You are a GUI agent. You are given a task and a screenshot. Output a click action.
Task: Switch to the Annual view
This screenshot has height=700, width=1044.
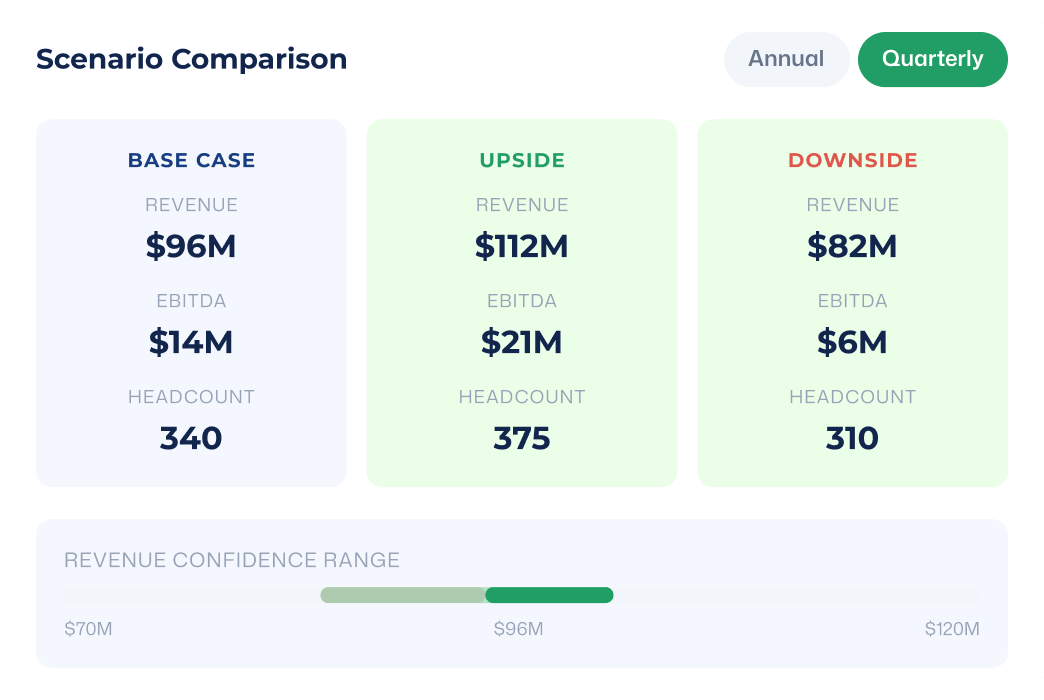coord(786,59)
